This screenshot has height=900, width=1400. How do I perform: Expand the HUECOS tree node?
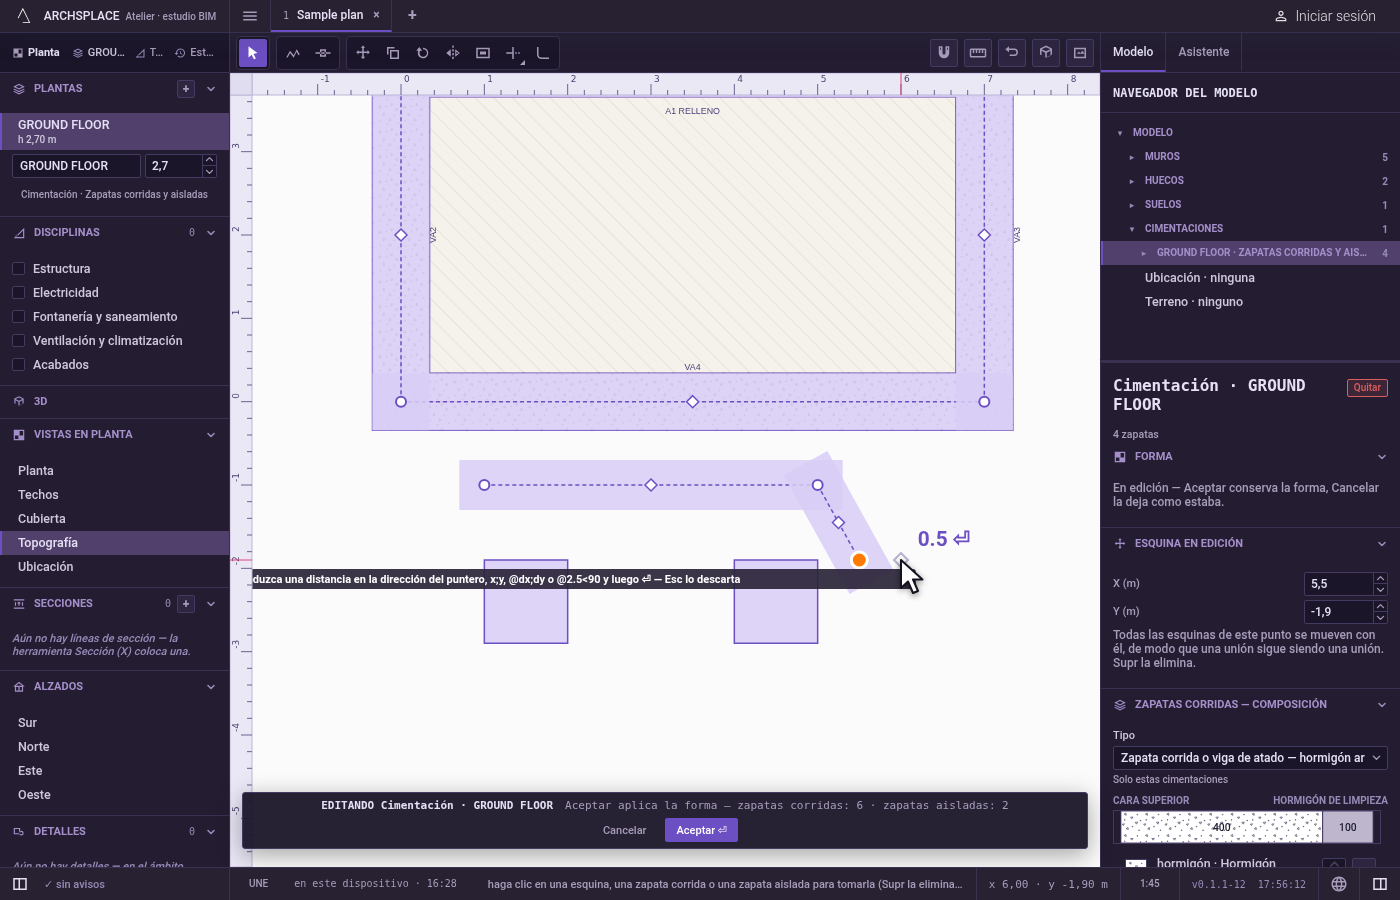(x=1132, y=181)
